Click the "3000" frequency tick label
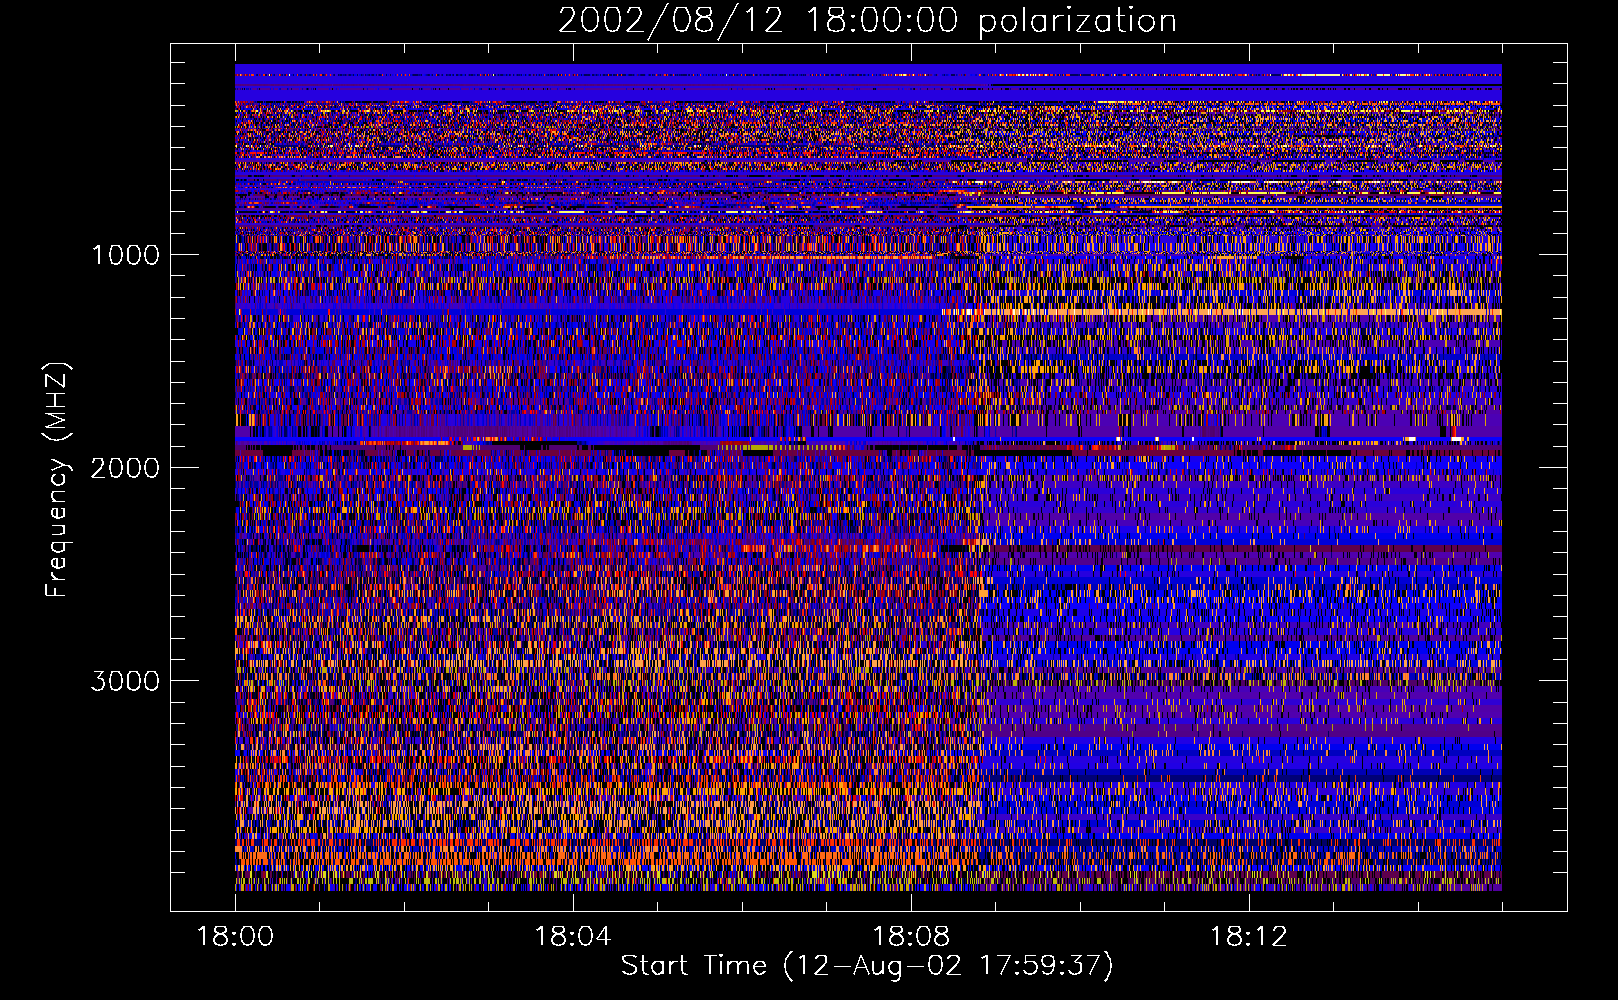1618x1000 pixels. (x=125, y=681)
